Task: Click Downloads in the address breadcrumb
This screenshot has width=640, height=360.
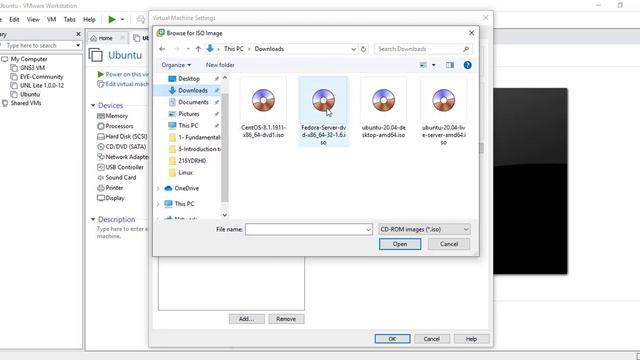Action: (269, 49)
